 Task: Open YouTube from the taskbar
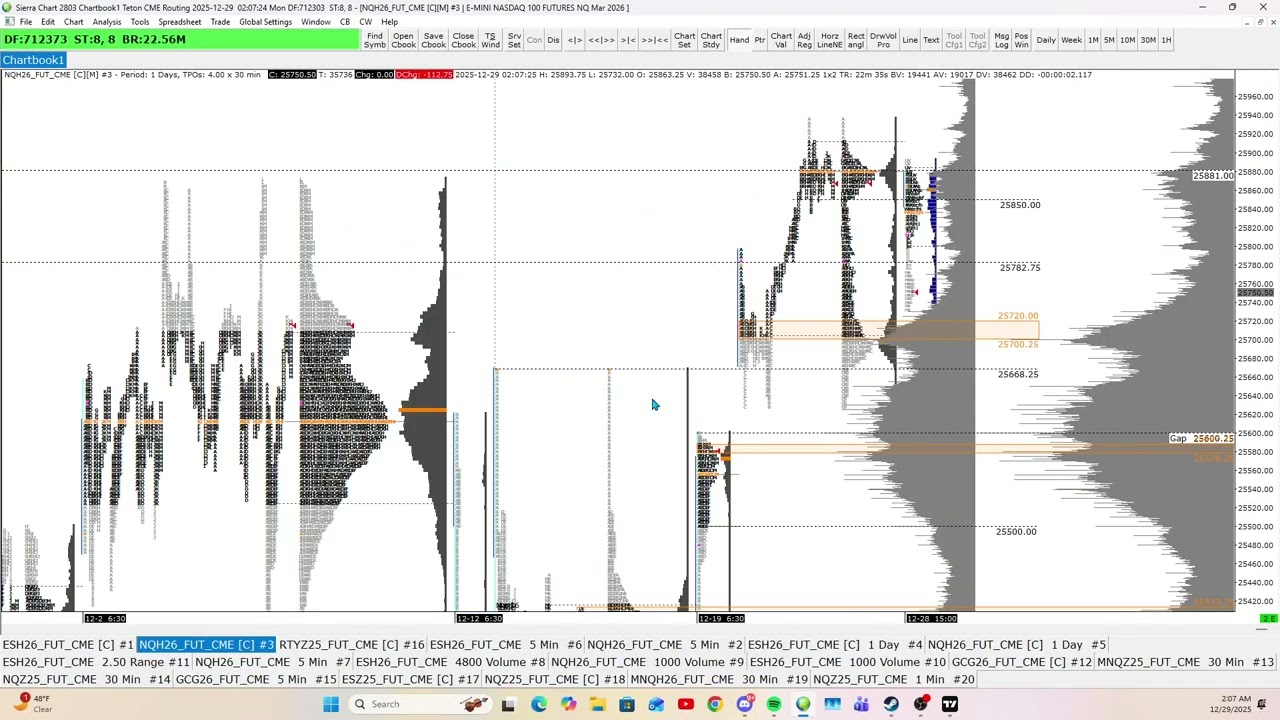[686, 704]
